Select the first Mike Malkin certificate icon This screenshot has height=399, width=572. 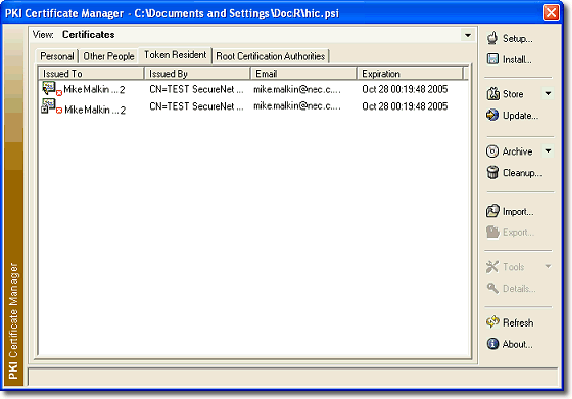pyautogui.click(x=50, y=89)
